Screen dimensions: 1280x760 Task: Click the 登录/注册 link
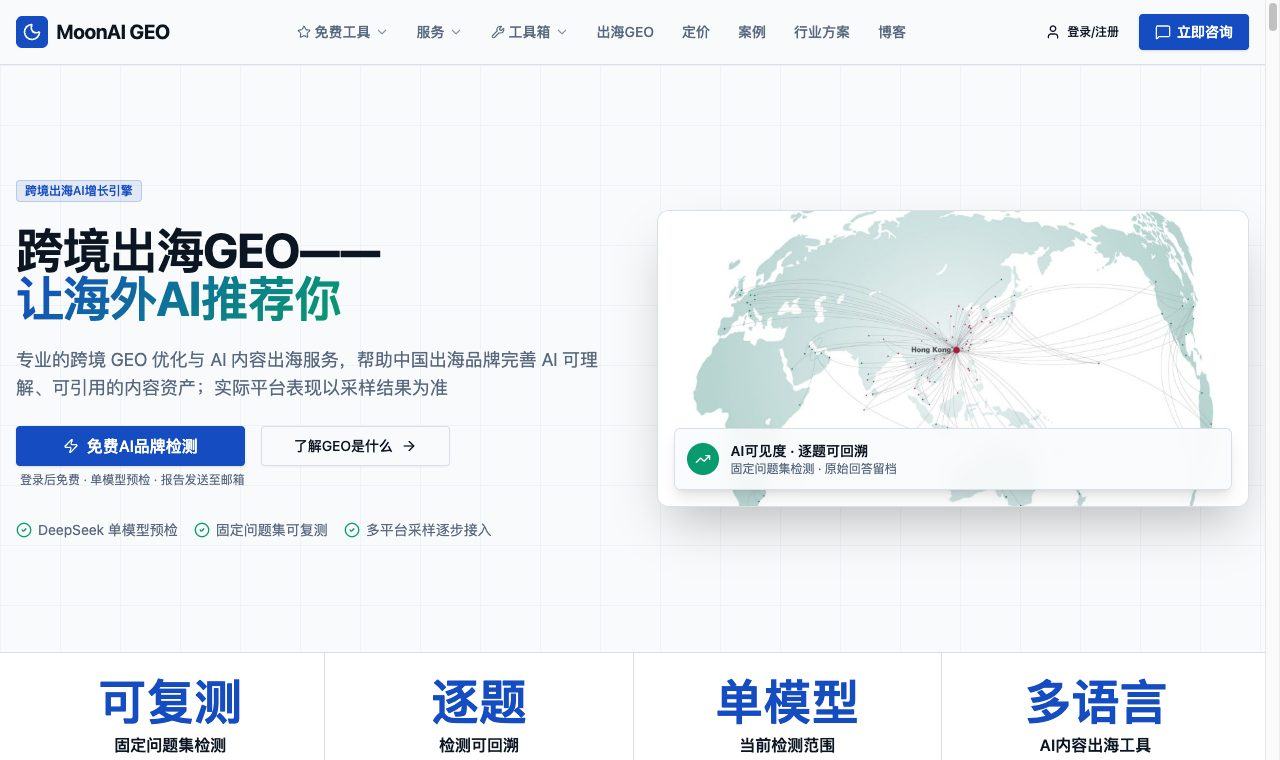(x=1082, y=32)
